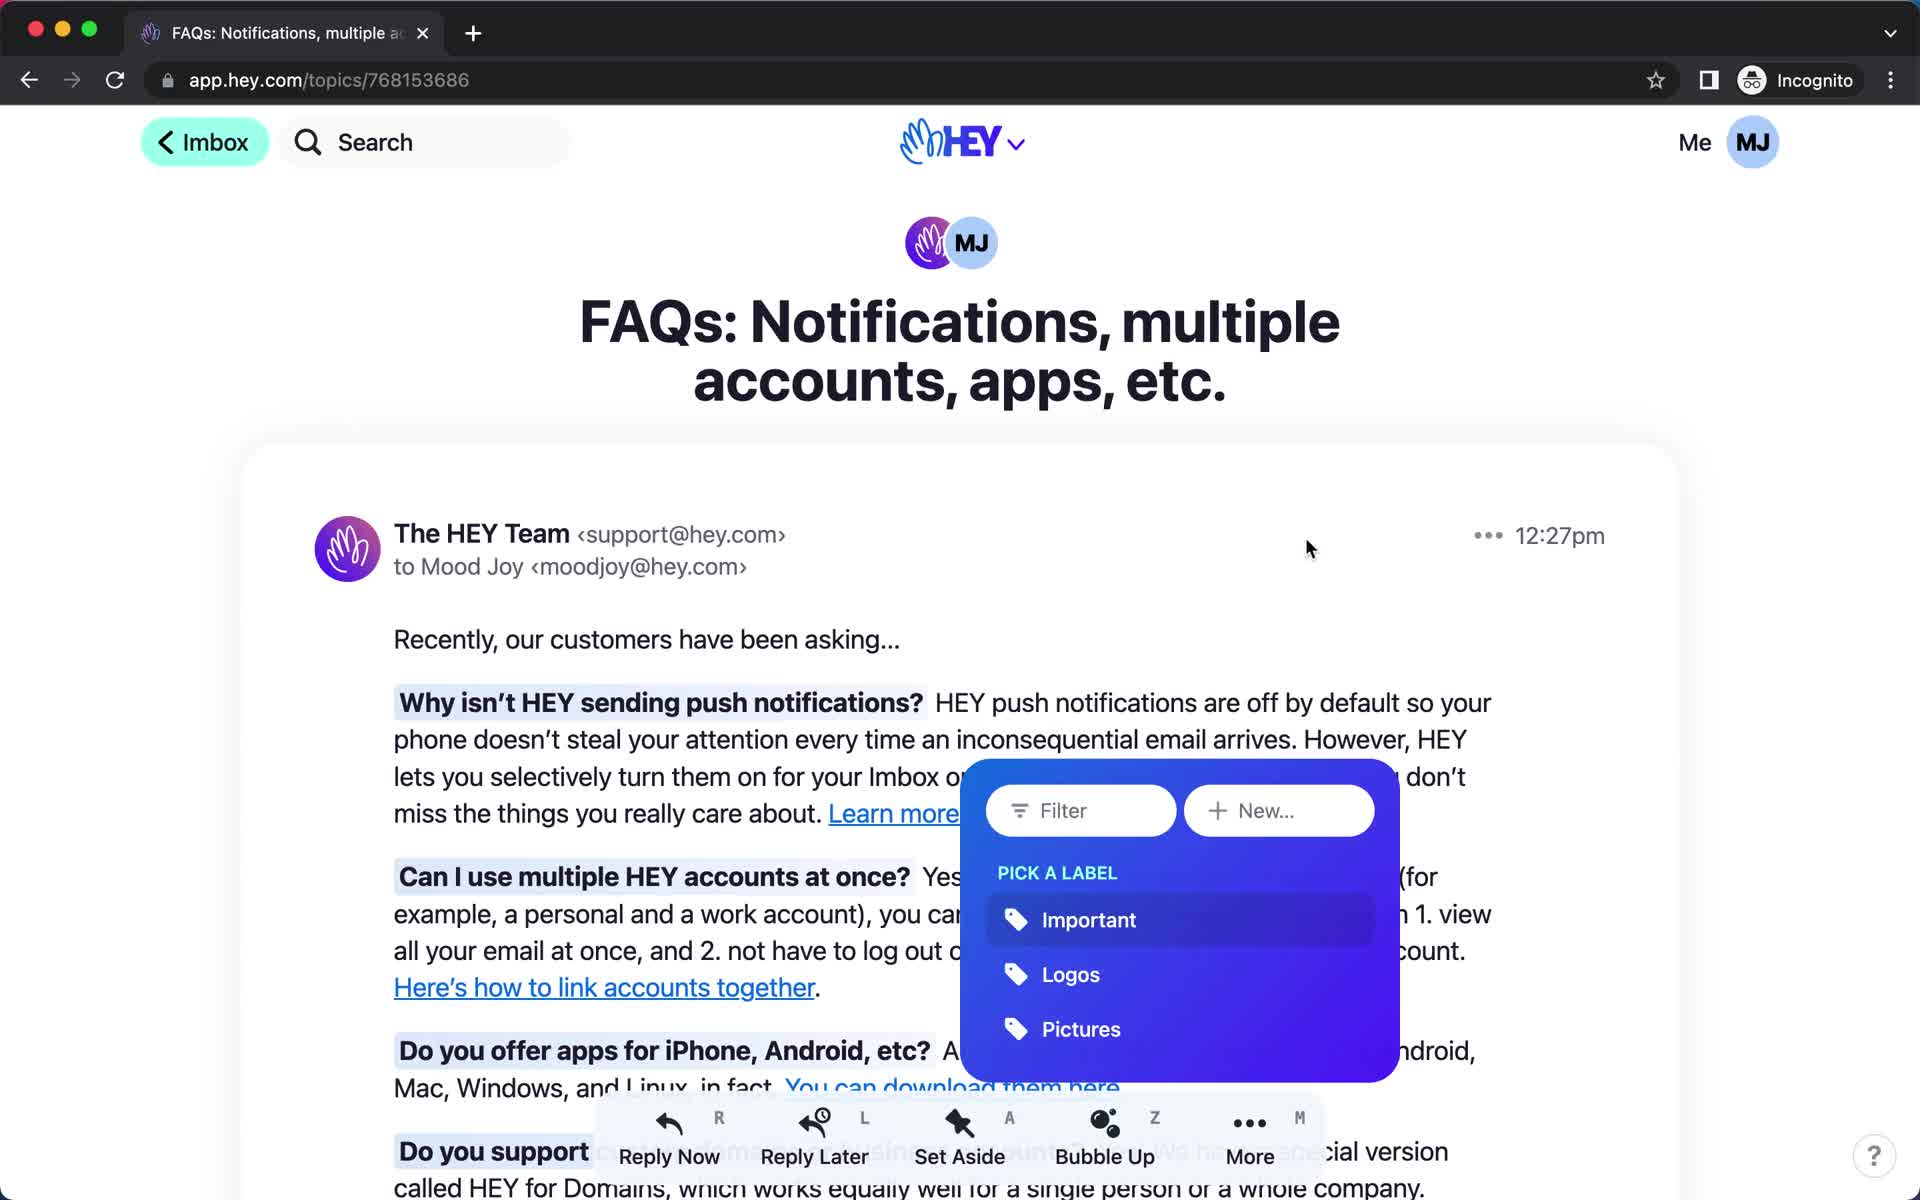Click the Set Aside icon
Image resolution: width=1920 pixels, height=1200 pixels.
click(959, 1121)
